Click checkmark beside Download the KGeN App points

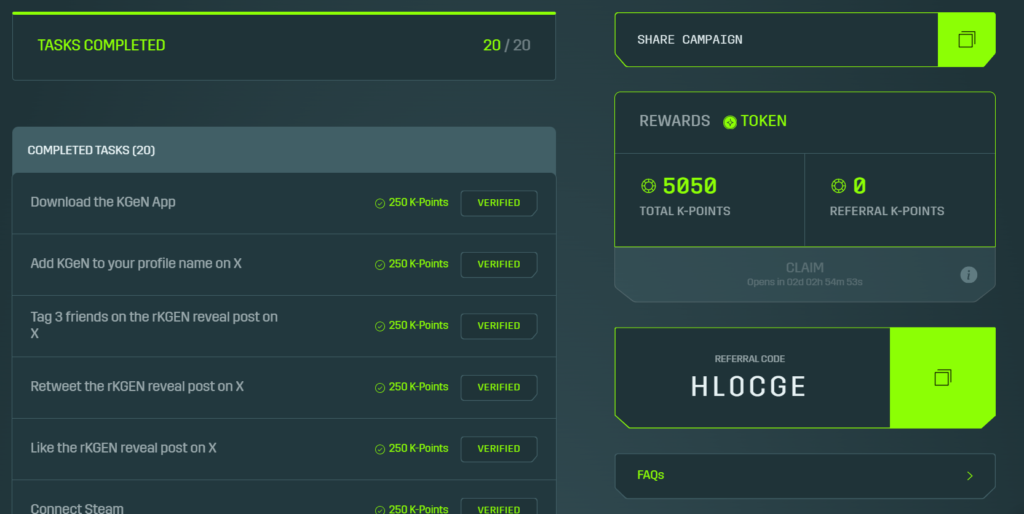click(379, 203)
